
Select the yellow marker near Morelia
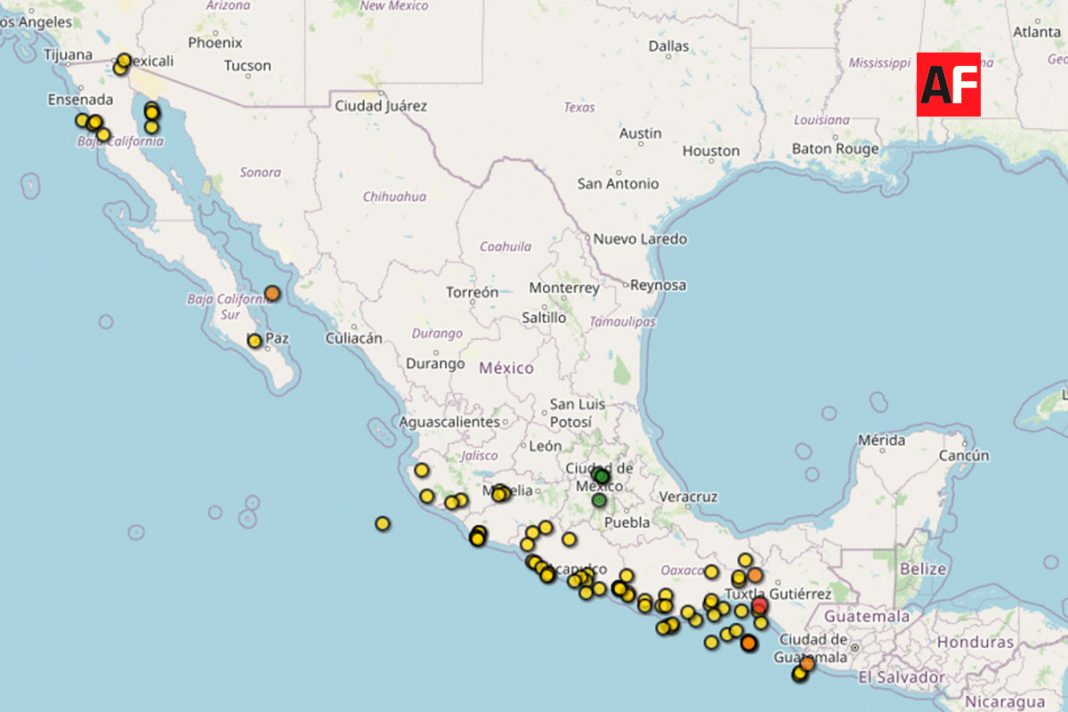pos(500,493)
